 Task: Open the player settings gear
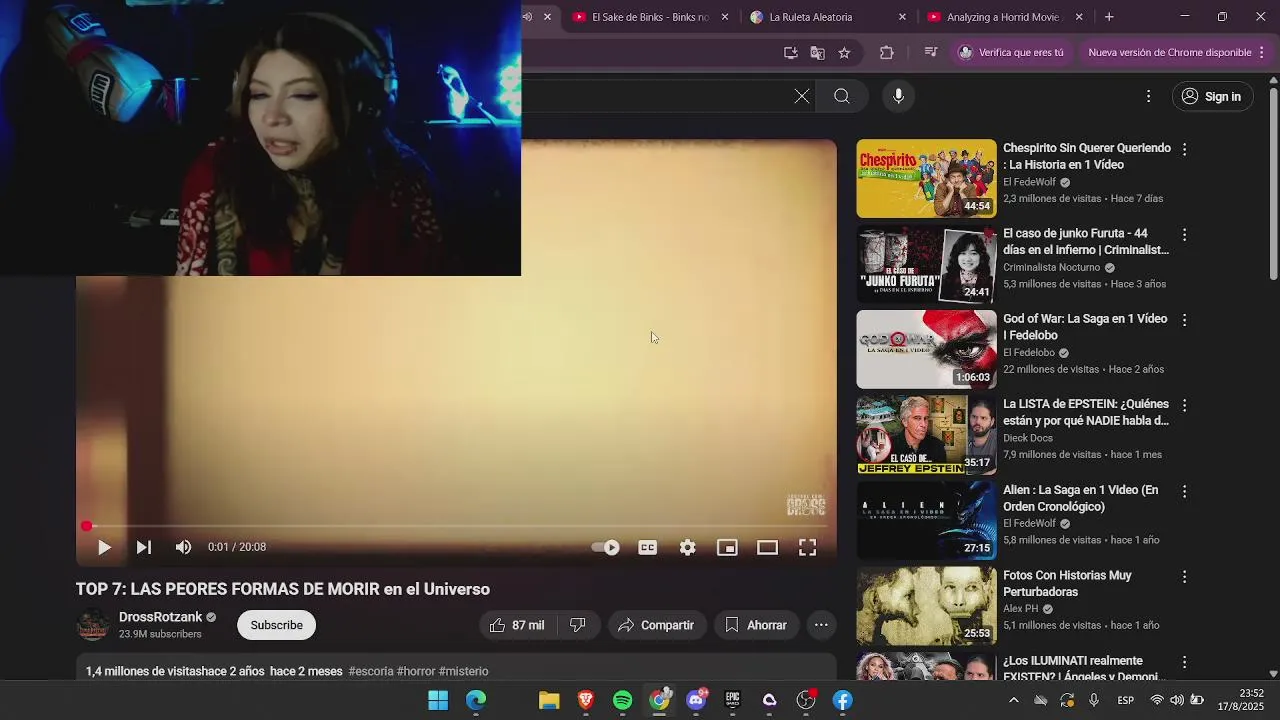coord(688,547)
